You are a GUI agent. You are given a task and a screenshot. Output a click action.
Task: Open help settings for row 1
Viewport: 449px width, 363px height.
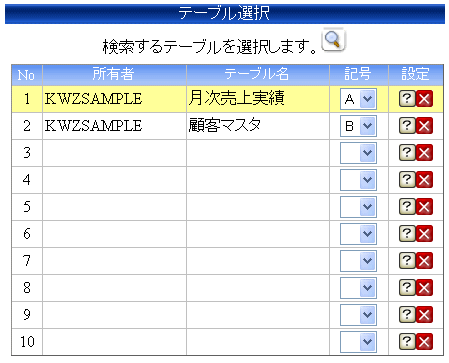407,99
